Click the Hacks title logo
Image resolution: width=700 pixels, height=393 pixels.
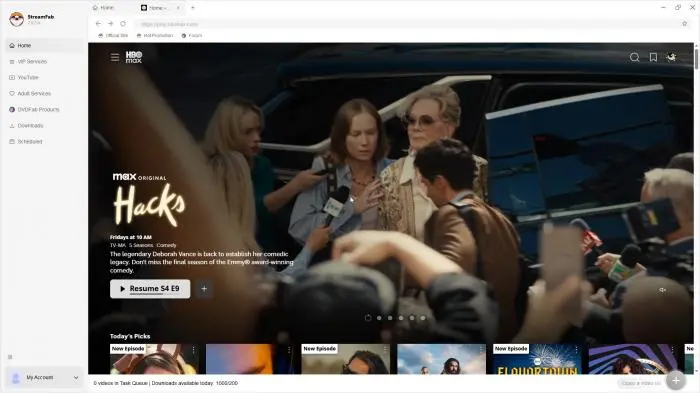[x=149, y=205]
